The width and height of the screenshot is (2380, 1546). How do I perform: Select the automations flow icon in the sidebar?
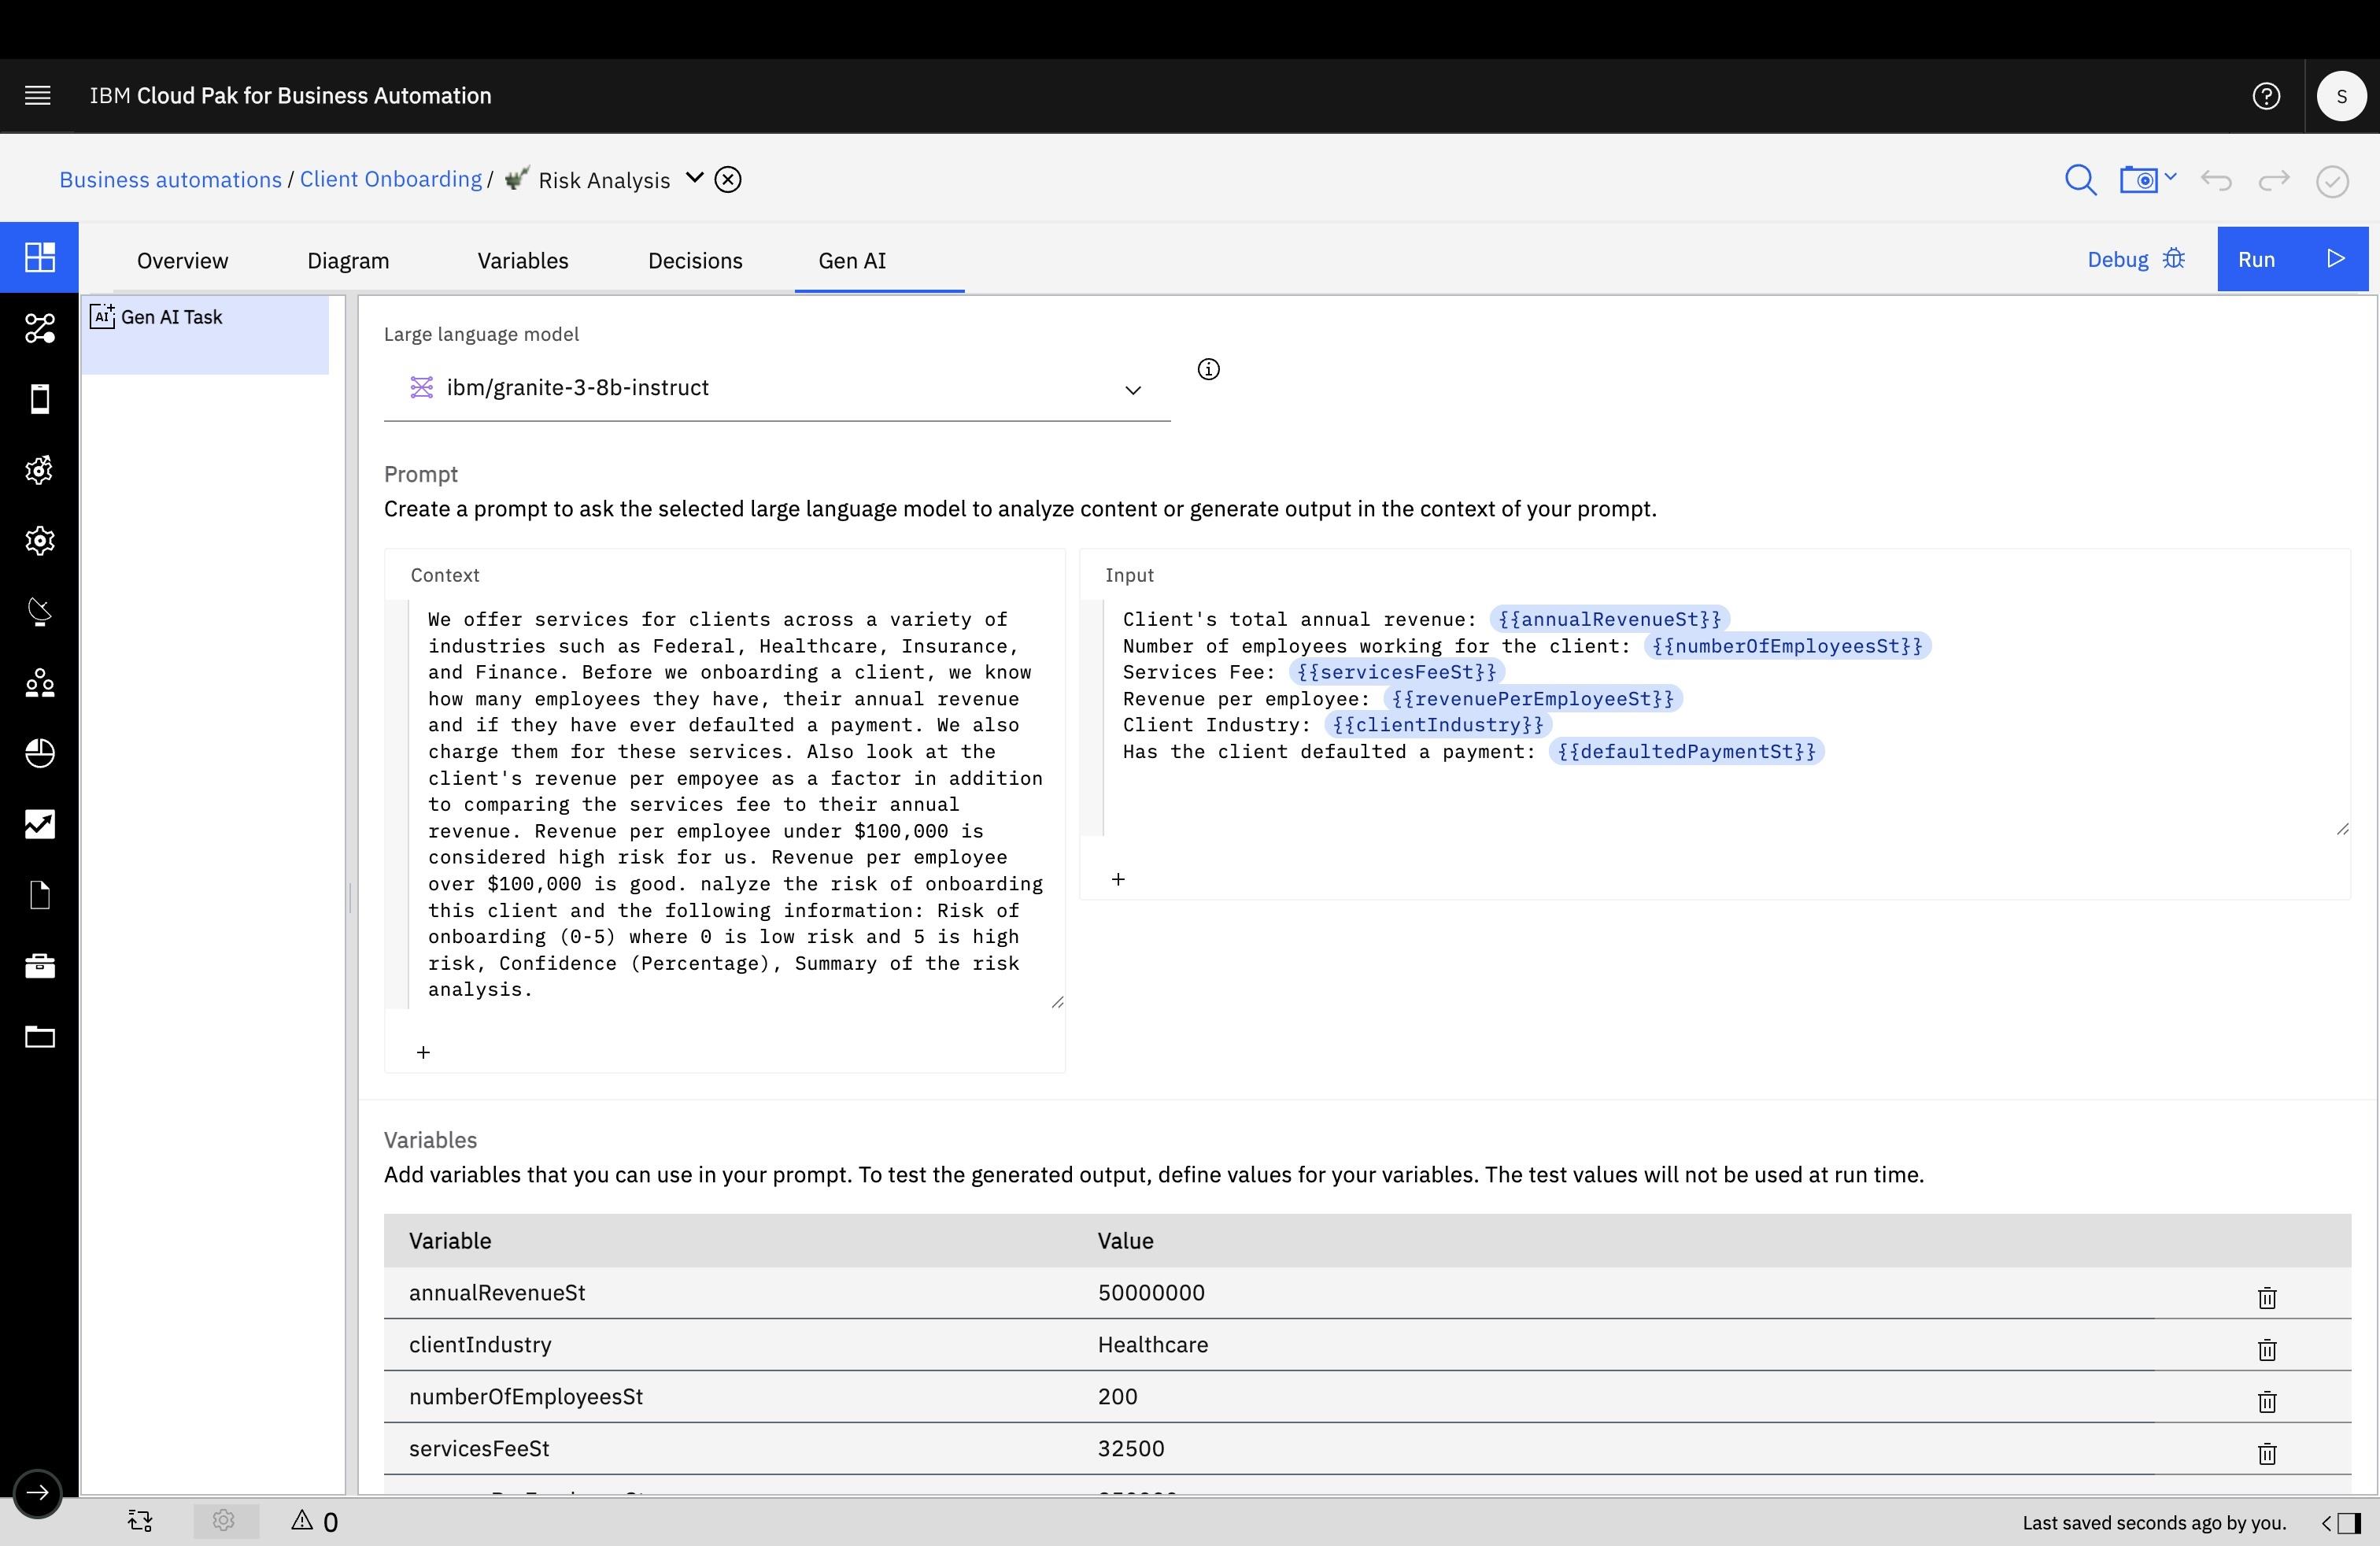39,328
